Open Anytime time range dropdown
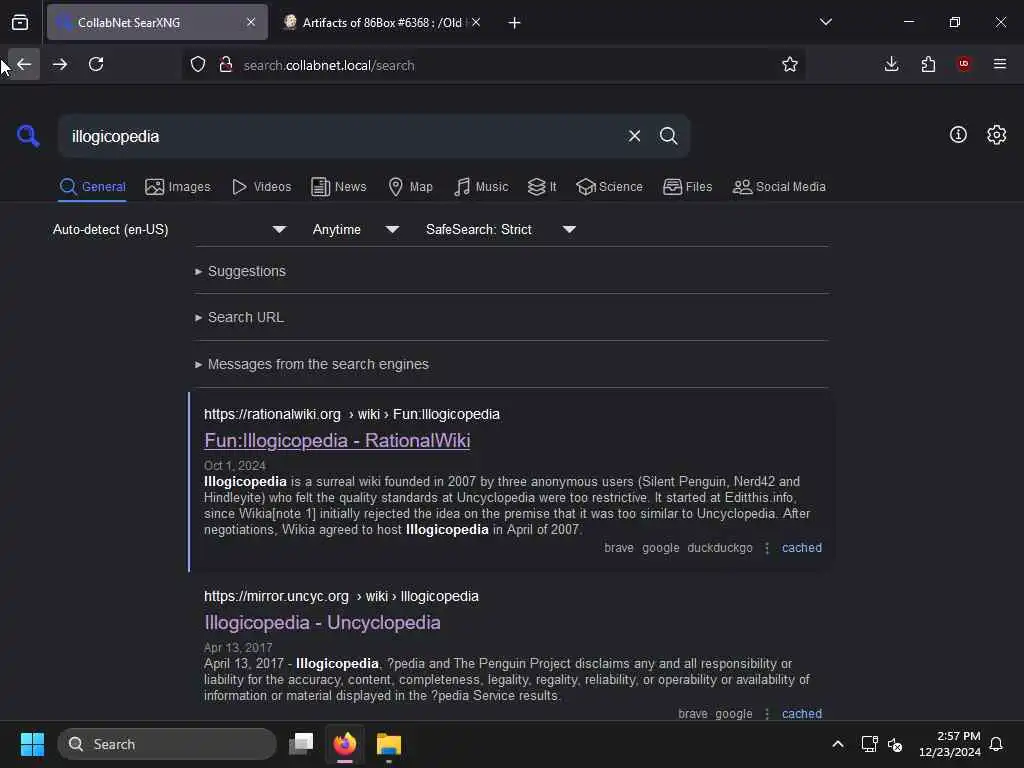Viewport: 1024px width, 768px height. 355,229
